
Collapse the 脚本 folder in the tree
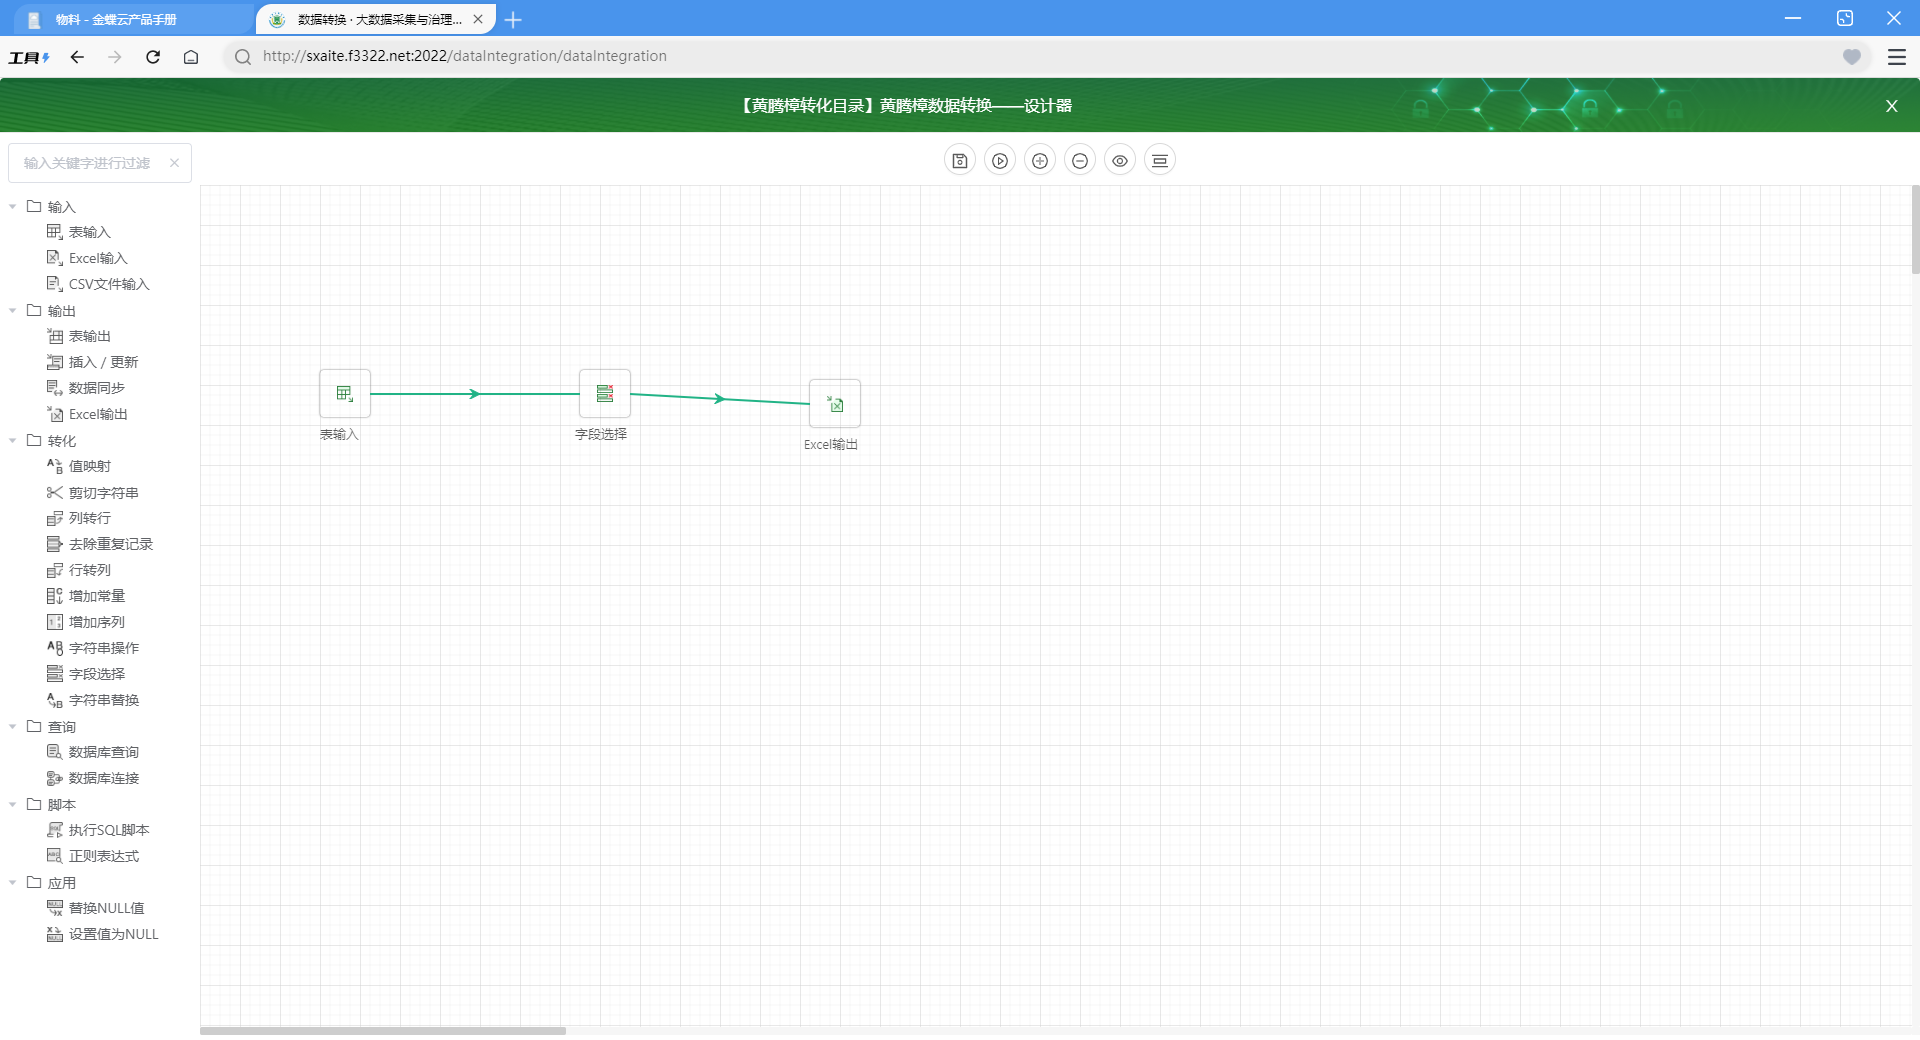[x=13, y=805]
